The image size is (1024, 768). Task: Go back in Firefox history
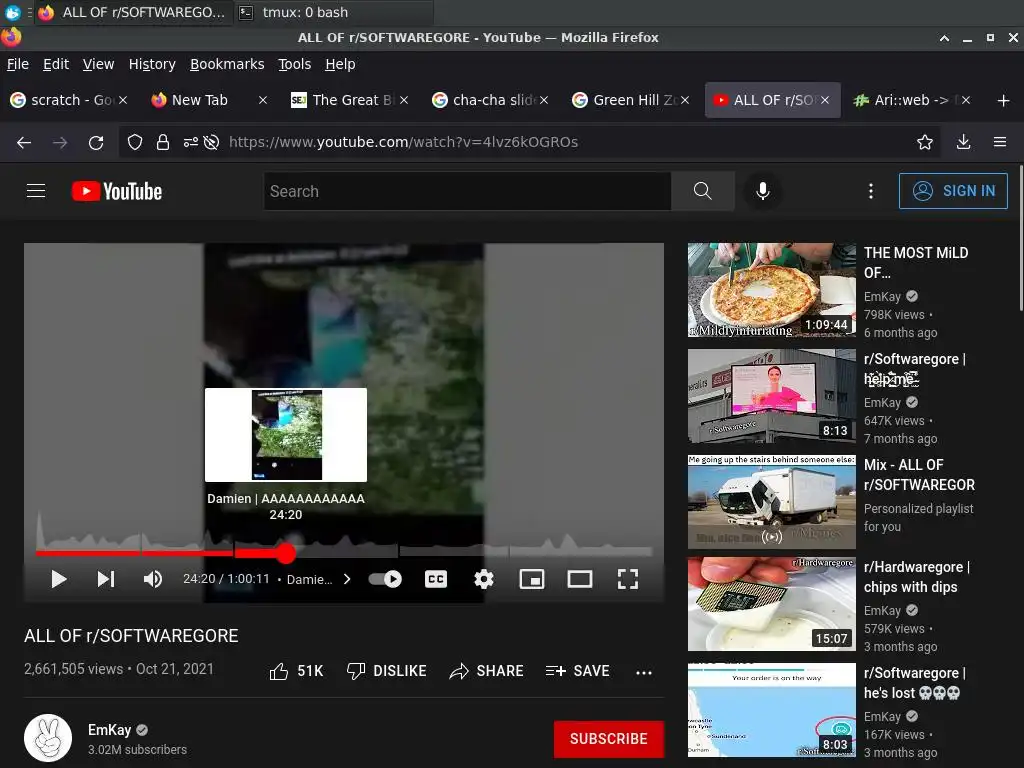coord(24,142)
